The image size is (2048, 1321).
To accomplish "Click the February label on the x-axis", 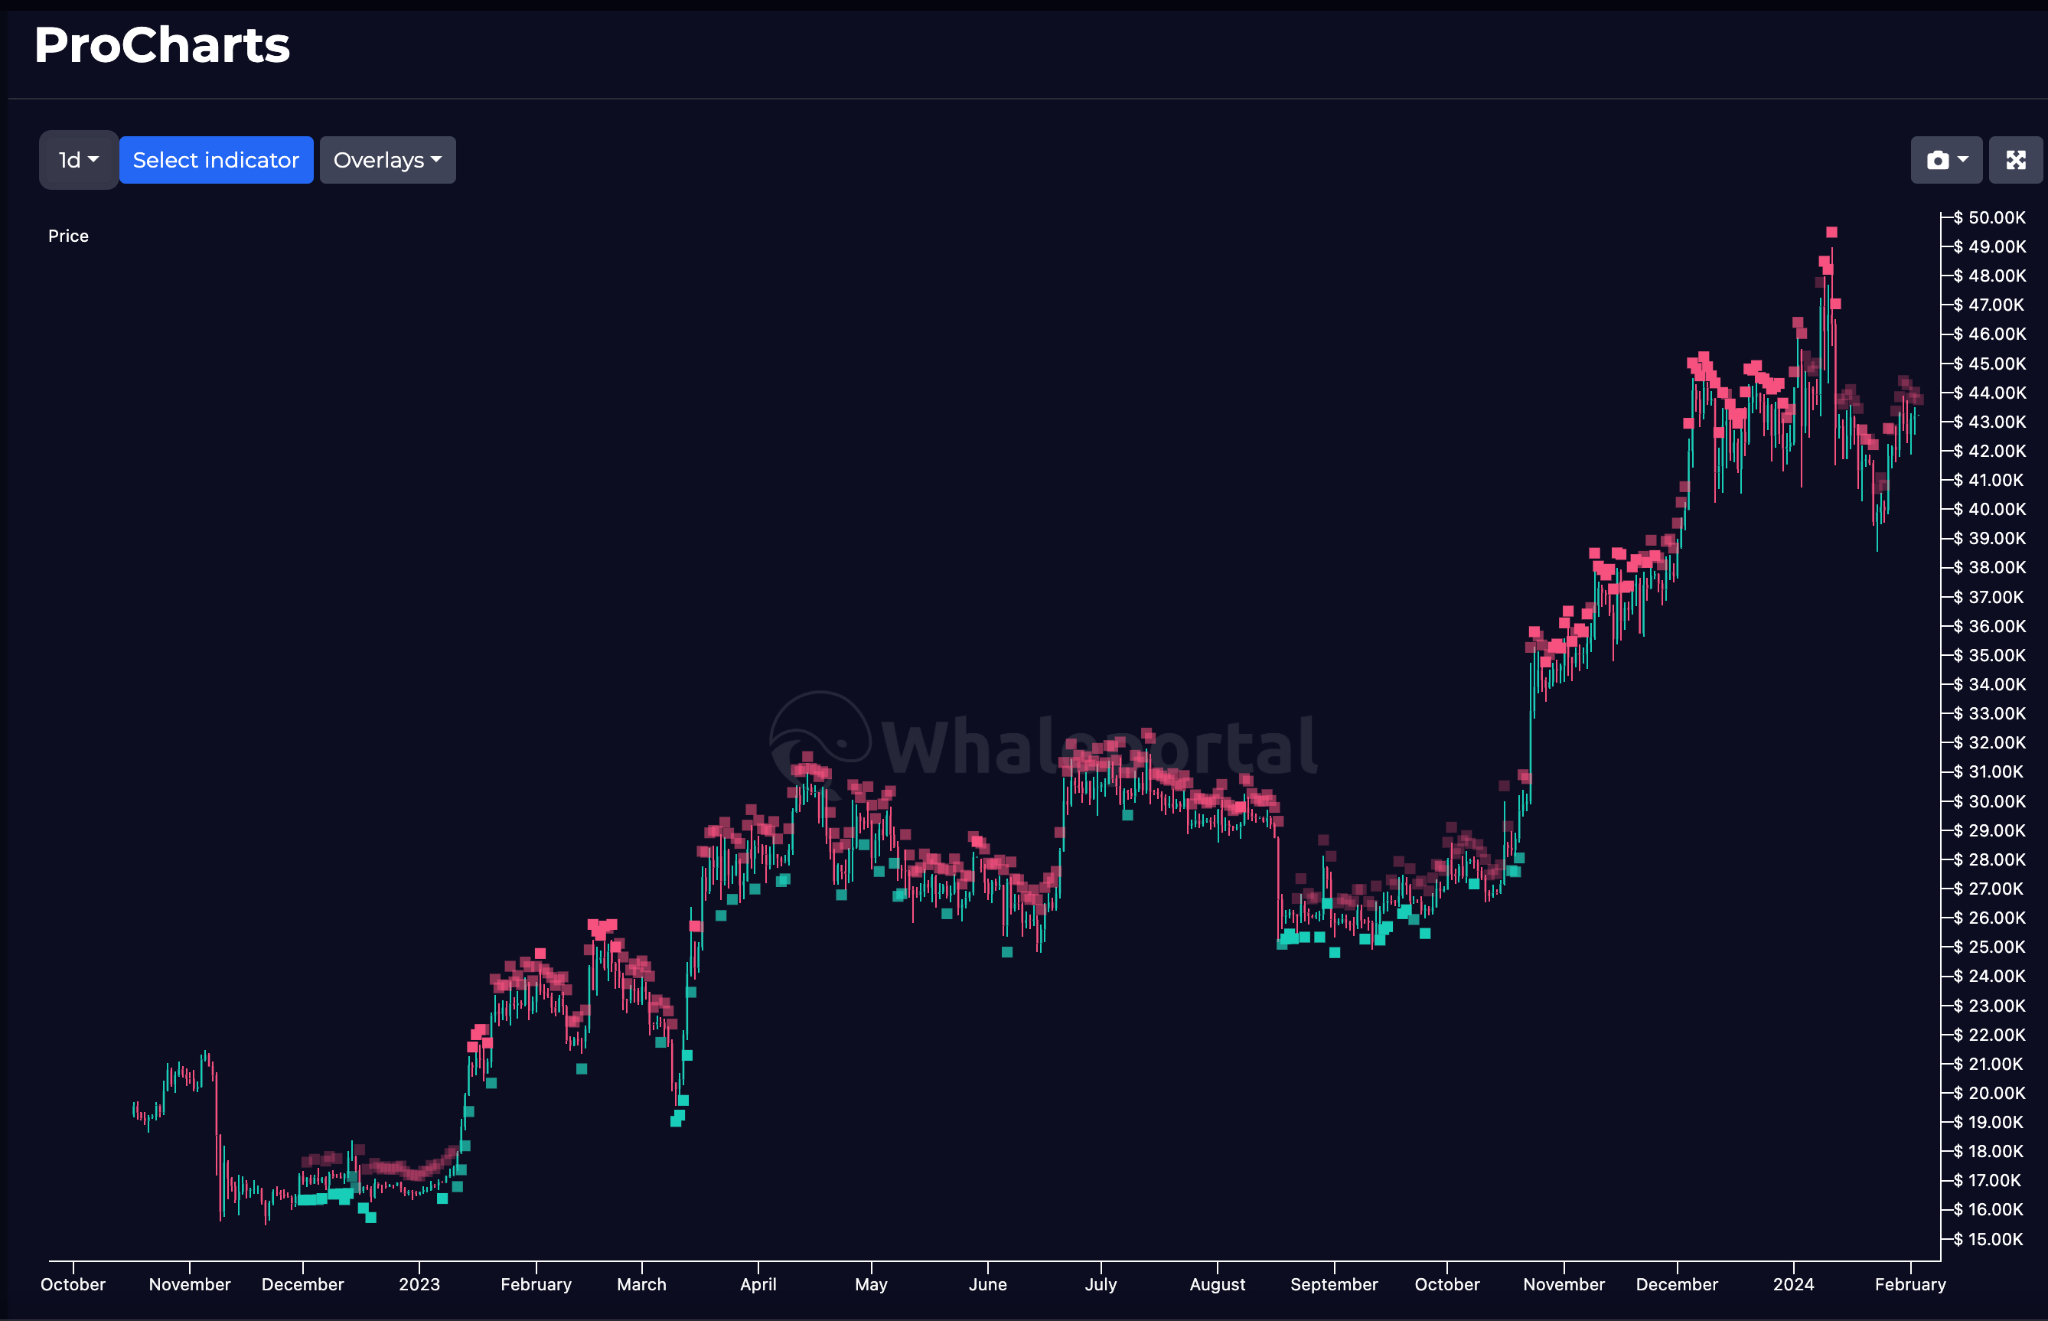I will point(536,1284).
